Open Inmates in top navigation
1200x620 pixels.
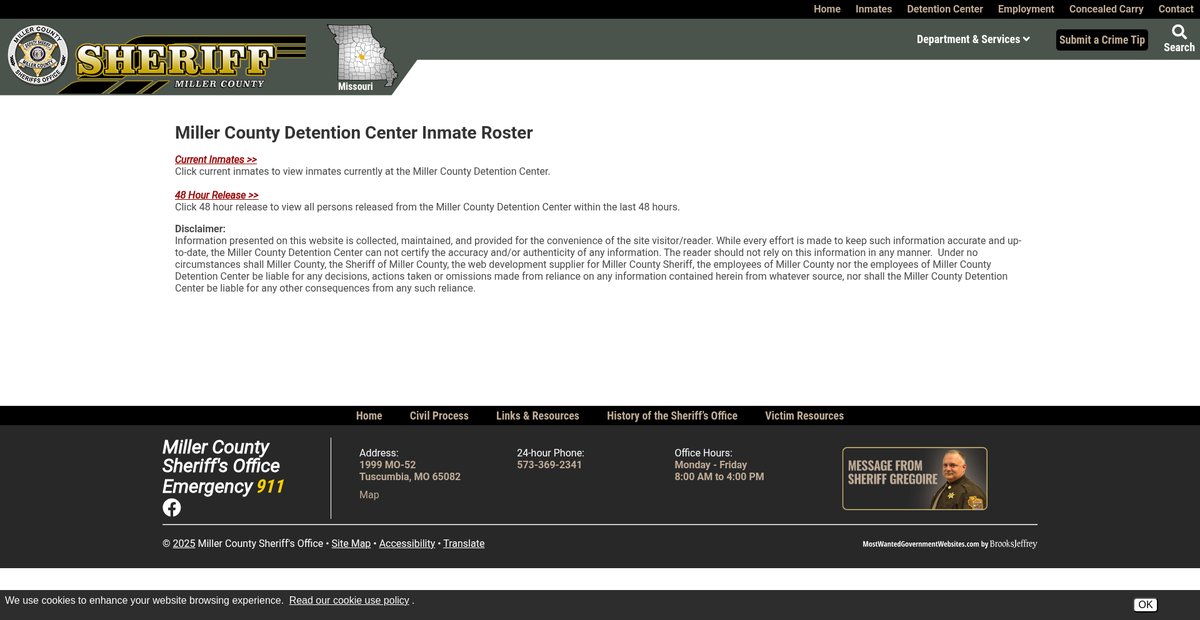coord(873,9)
